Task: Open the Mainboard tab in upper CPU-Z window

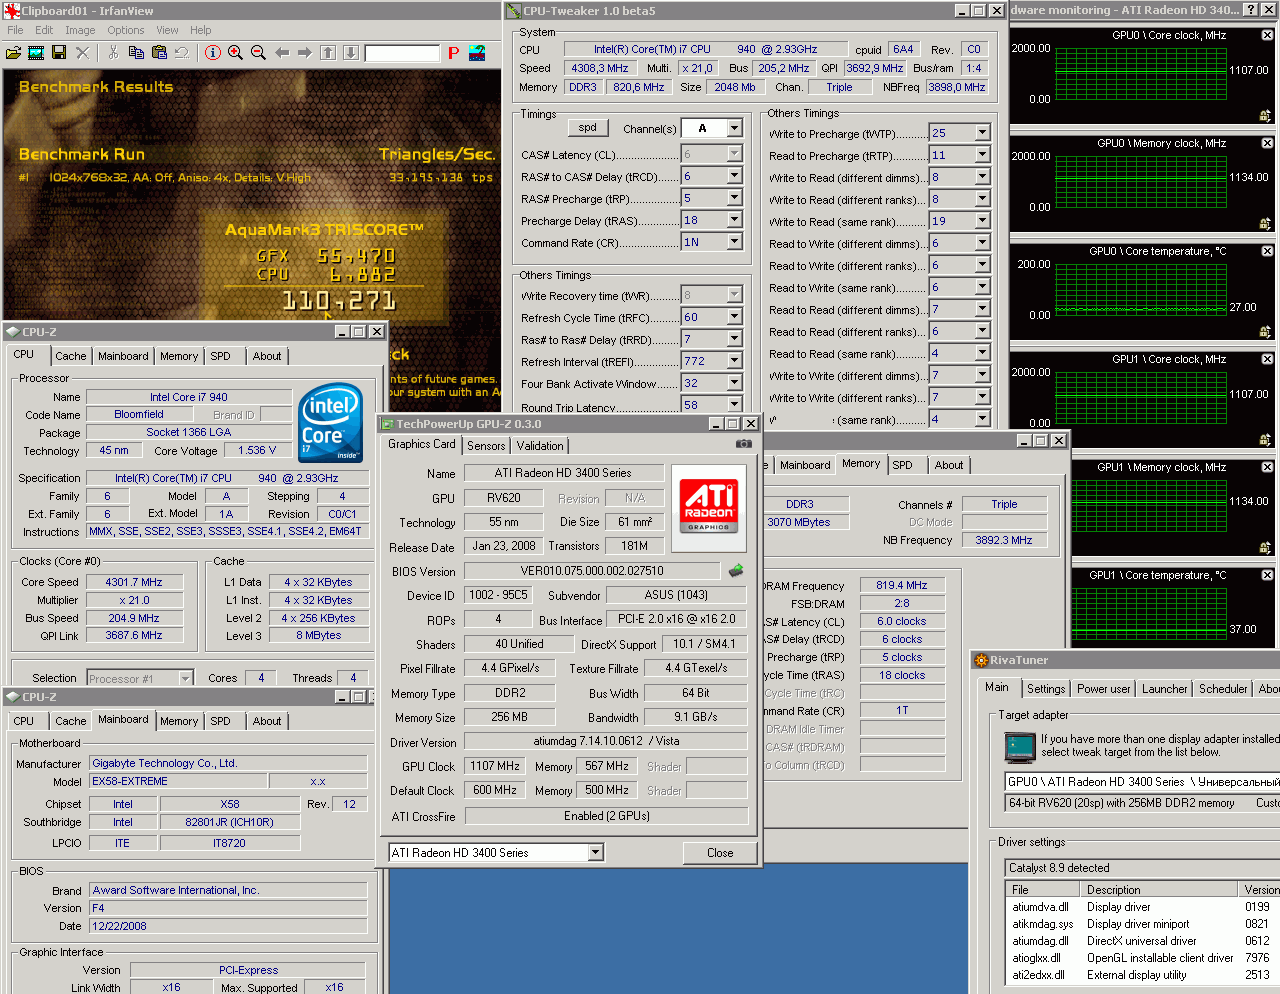Action: [x=123, y=356]
